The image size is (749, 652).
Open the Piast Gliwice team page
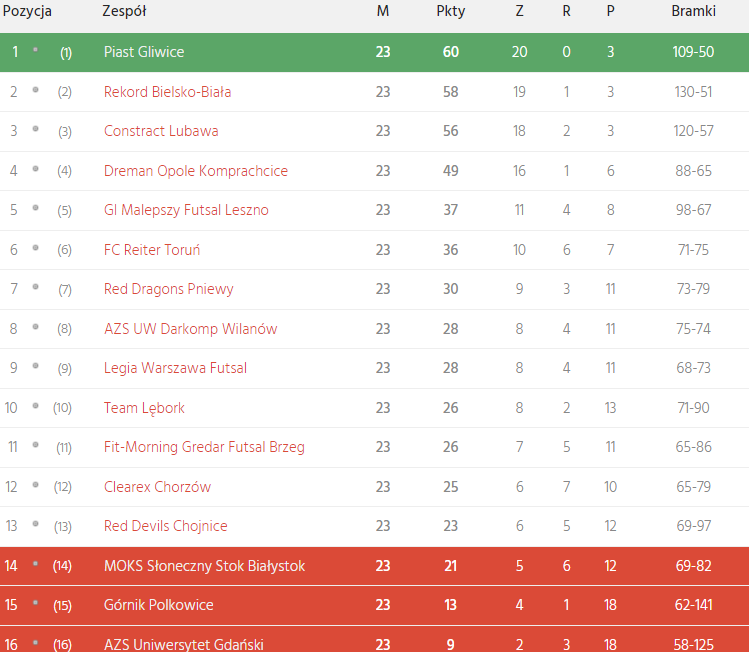click(x=144, y=52)
